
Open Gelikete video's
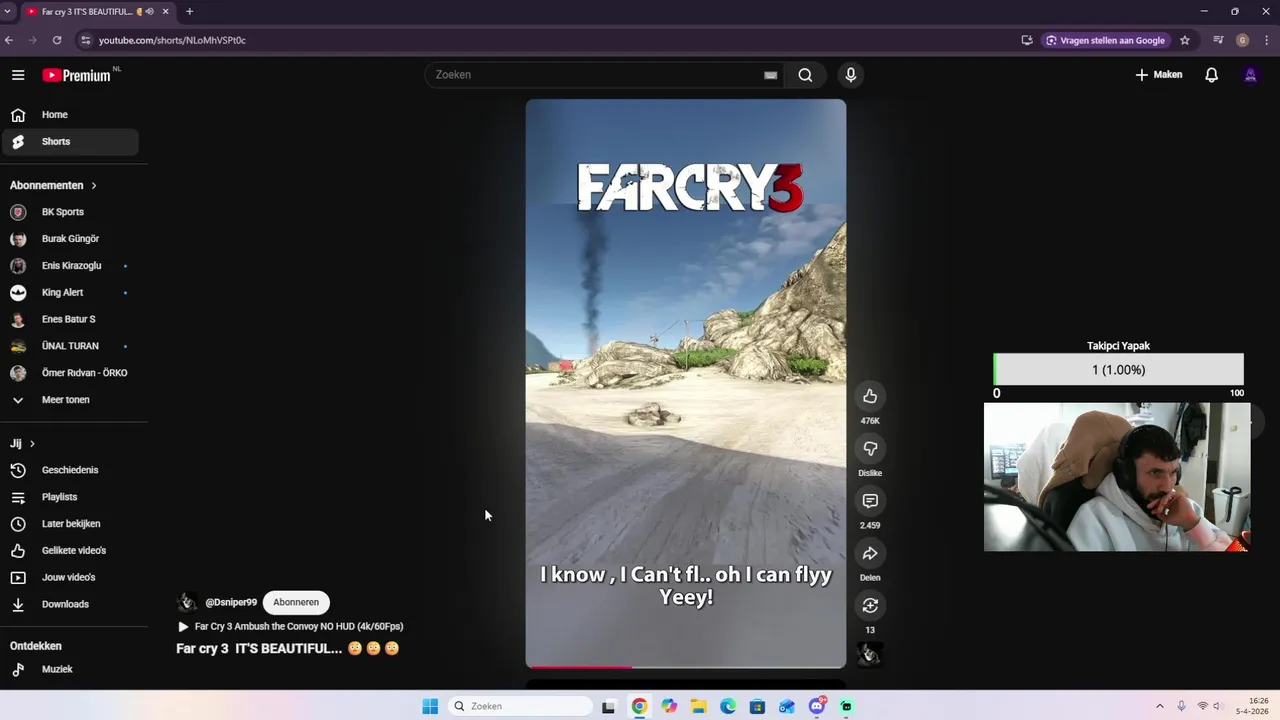click(70, 551)
